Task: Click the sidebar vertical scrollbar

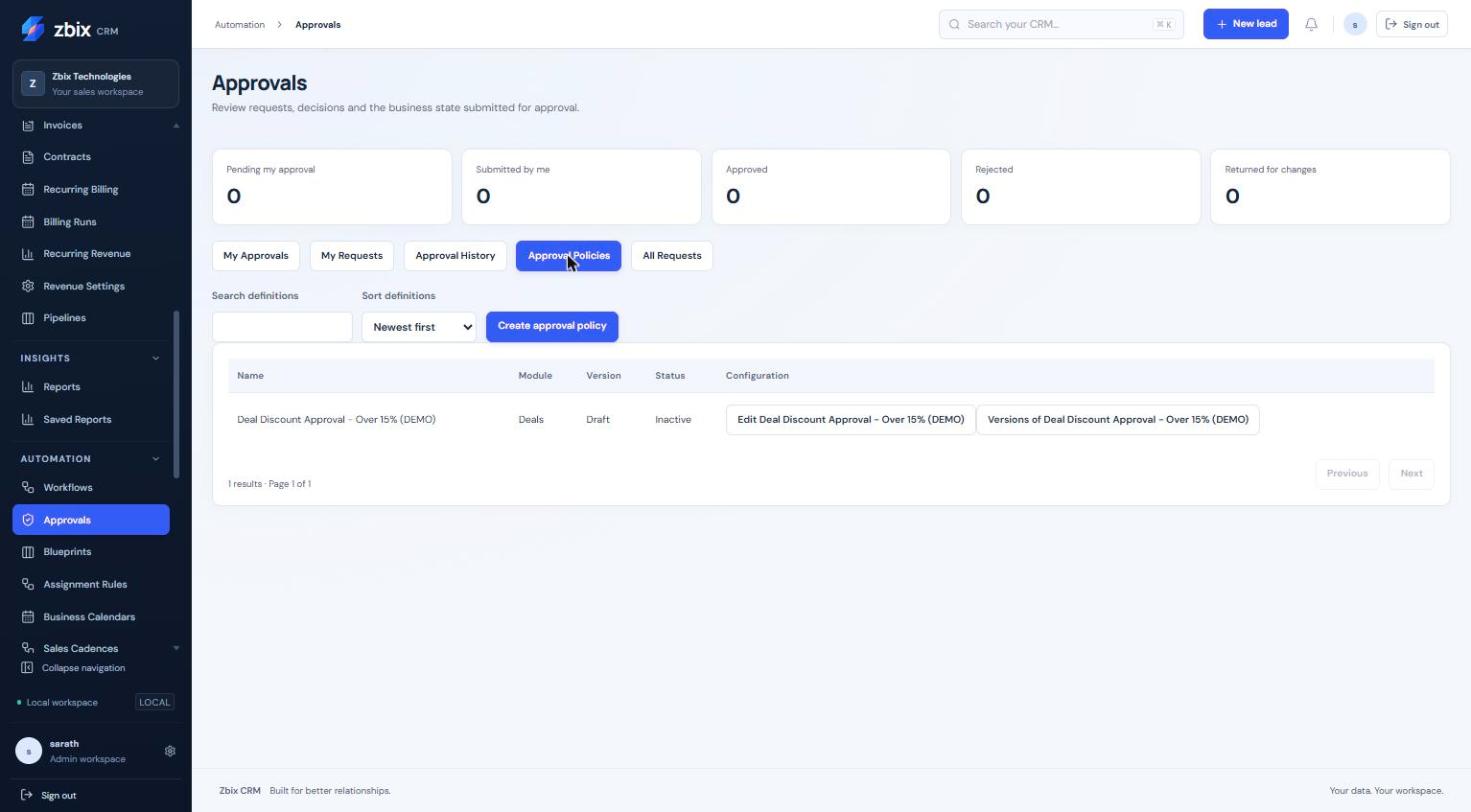Action: 177,395
